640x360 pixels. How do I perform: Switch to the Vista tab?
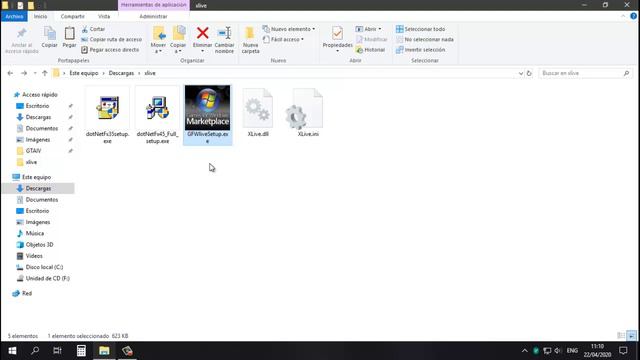coord(104,16)
